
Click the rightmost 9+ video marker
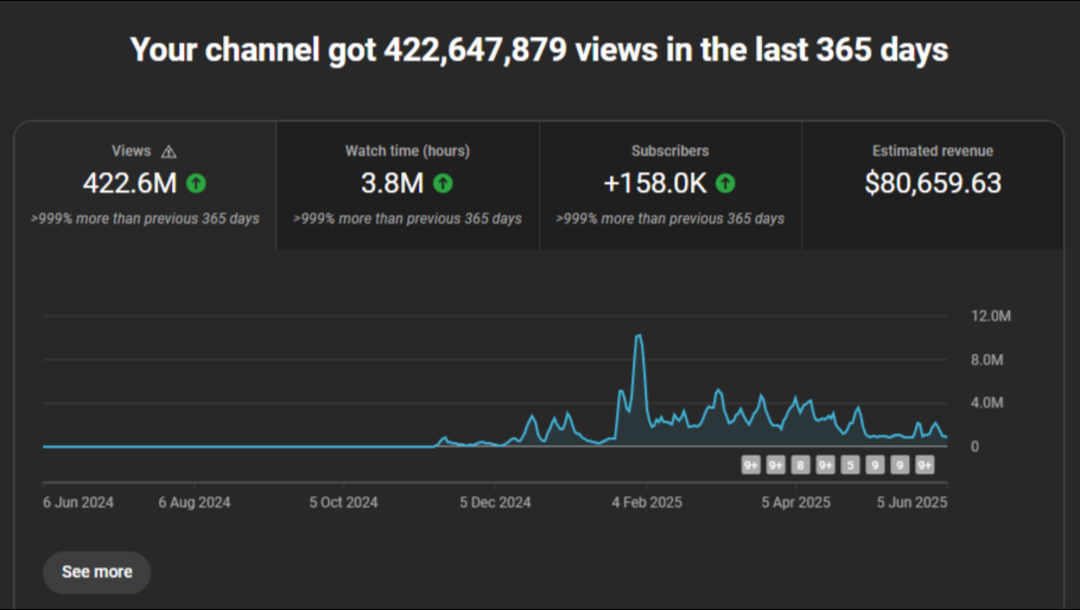[x=924, y=465]
